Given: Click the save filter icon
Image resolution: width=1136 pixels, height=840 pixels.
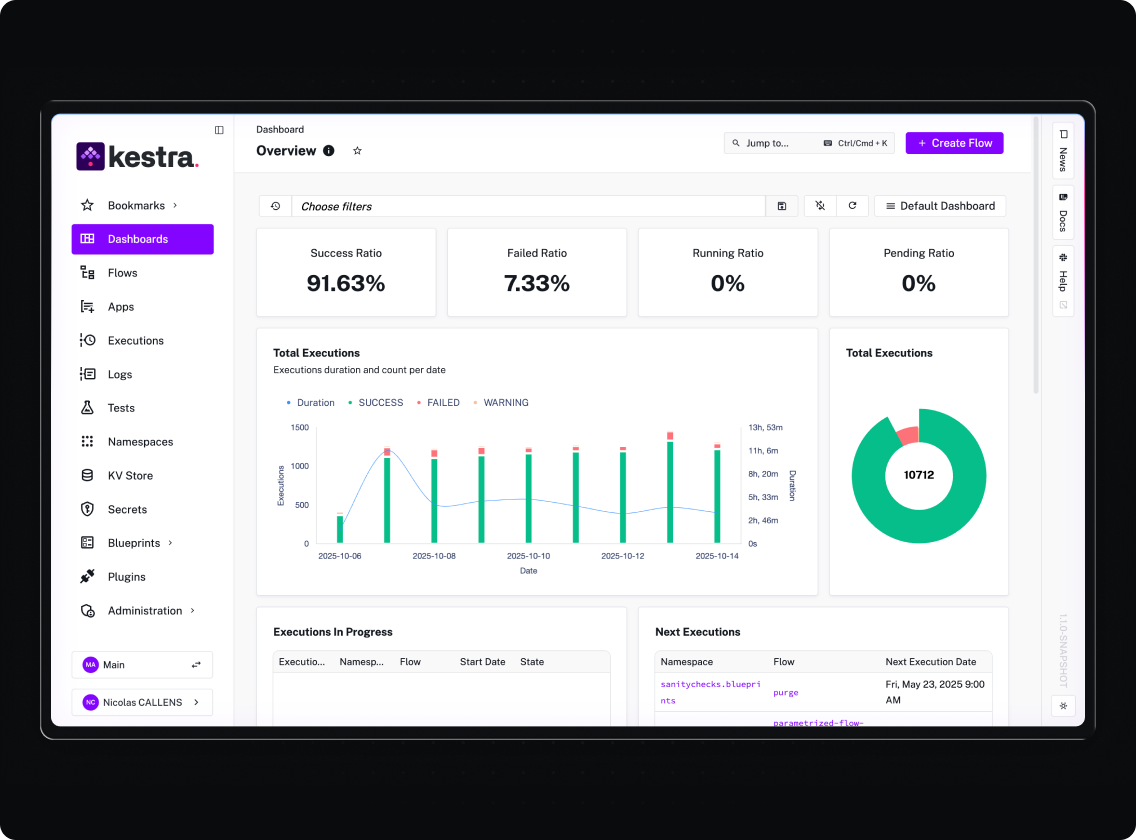Looking at the screenshot, I should pyautogui.click(x=782, y=206).
